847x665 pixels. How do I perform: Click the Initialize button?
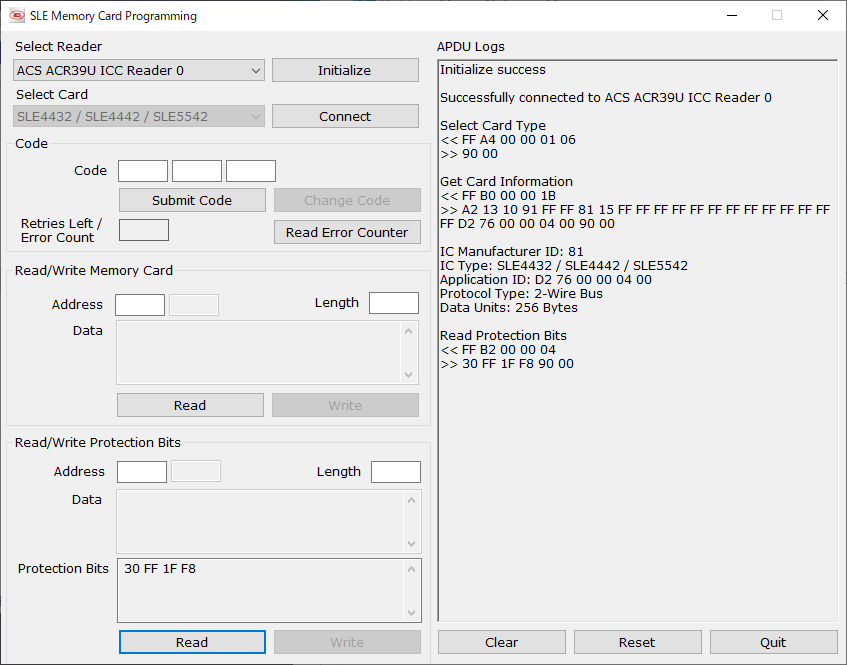click(x=344, y=70)
